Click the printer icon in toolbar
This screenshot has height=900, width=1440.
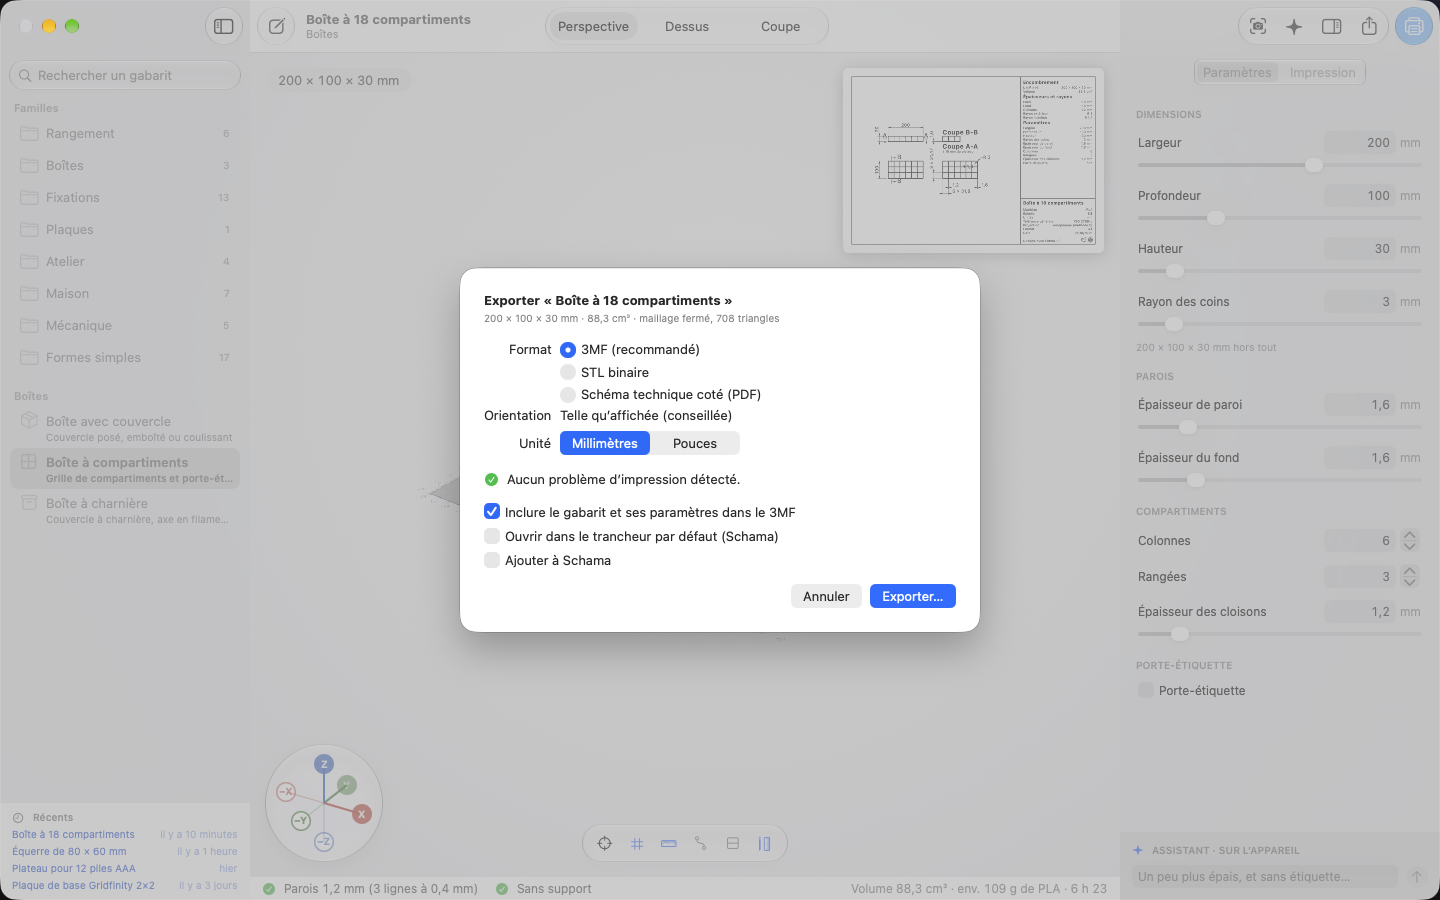(1413, 27)
